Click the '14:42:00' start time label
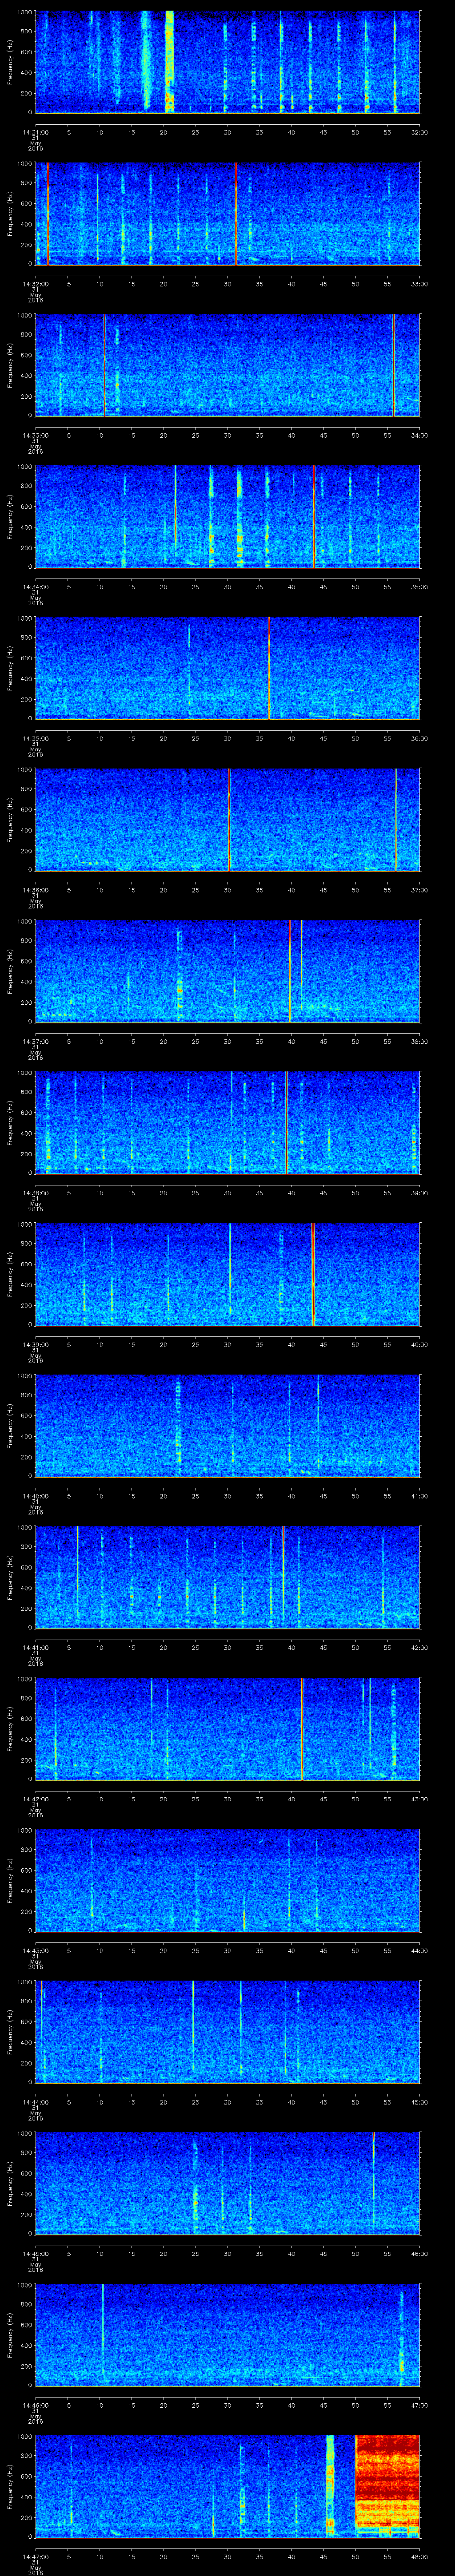Screen dimensions: 455x2576 pyautogui.click(x=36, y=1798)
